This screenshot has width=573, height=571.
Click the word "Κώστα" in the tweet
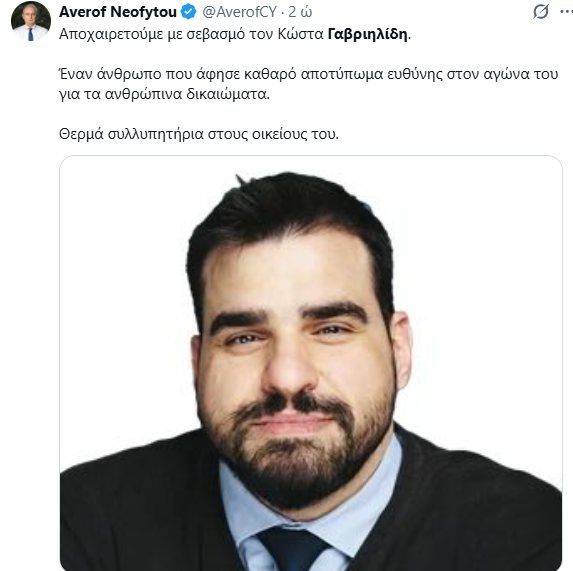pos(300,34)
